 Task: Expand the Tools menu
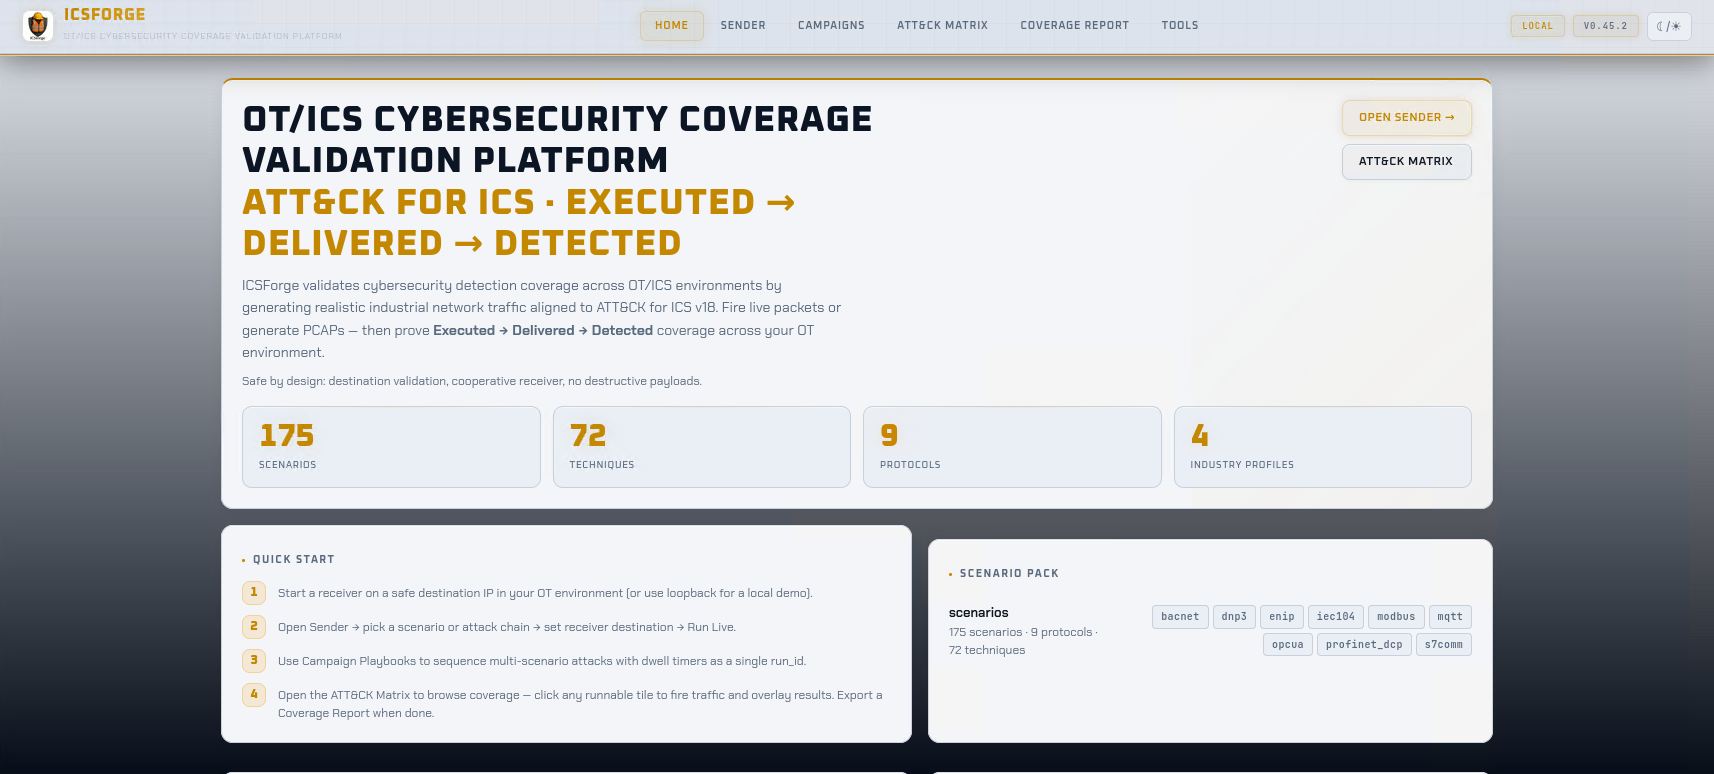1179,26
